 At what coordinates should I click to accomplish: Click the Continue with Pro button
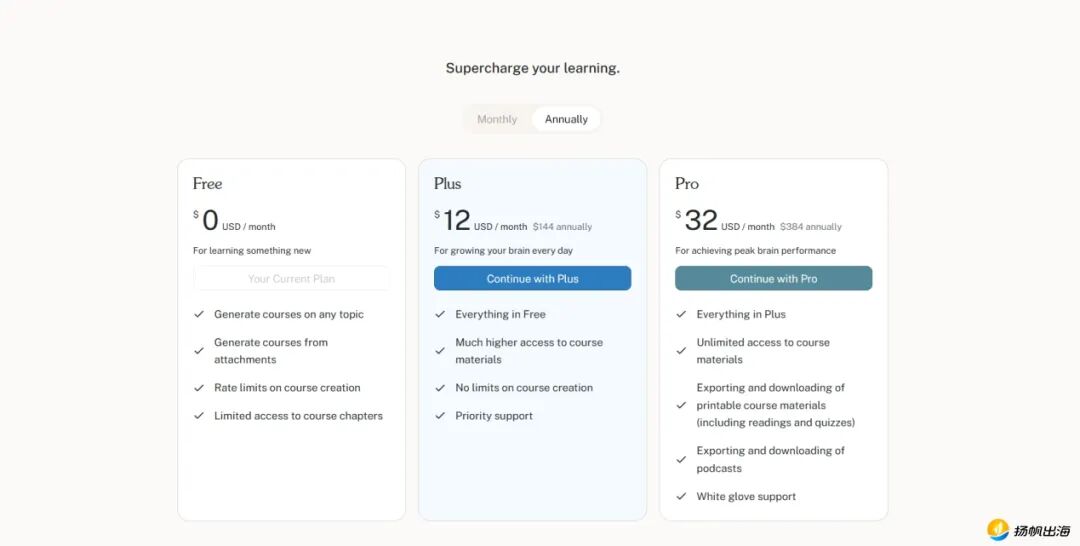pos(773,279)
